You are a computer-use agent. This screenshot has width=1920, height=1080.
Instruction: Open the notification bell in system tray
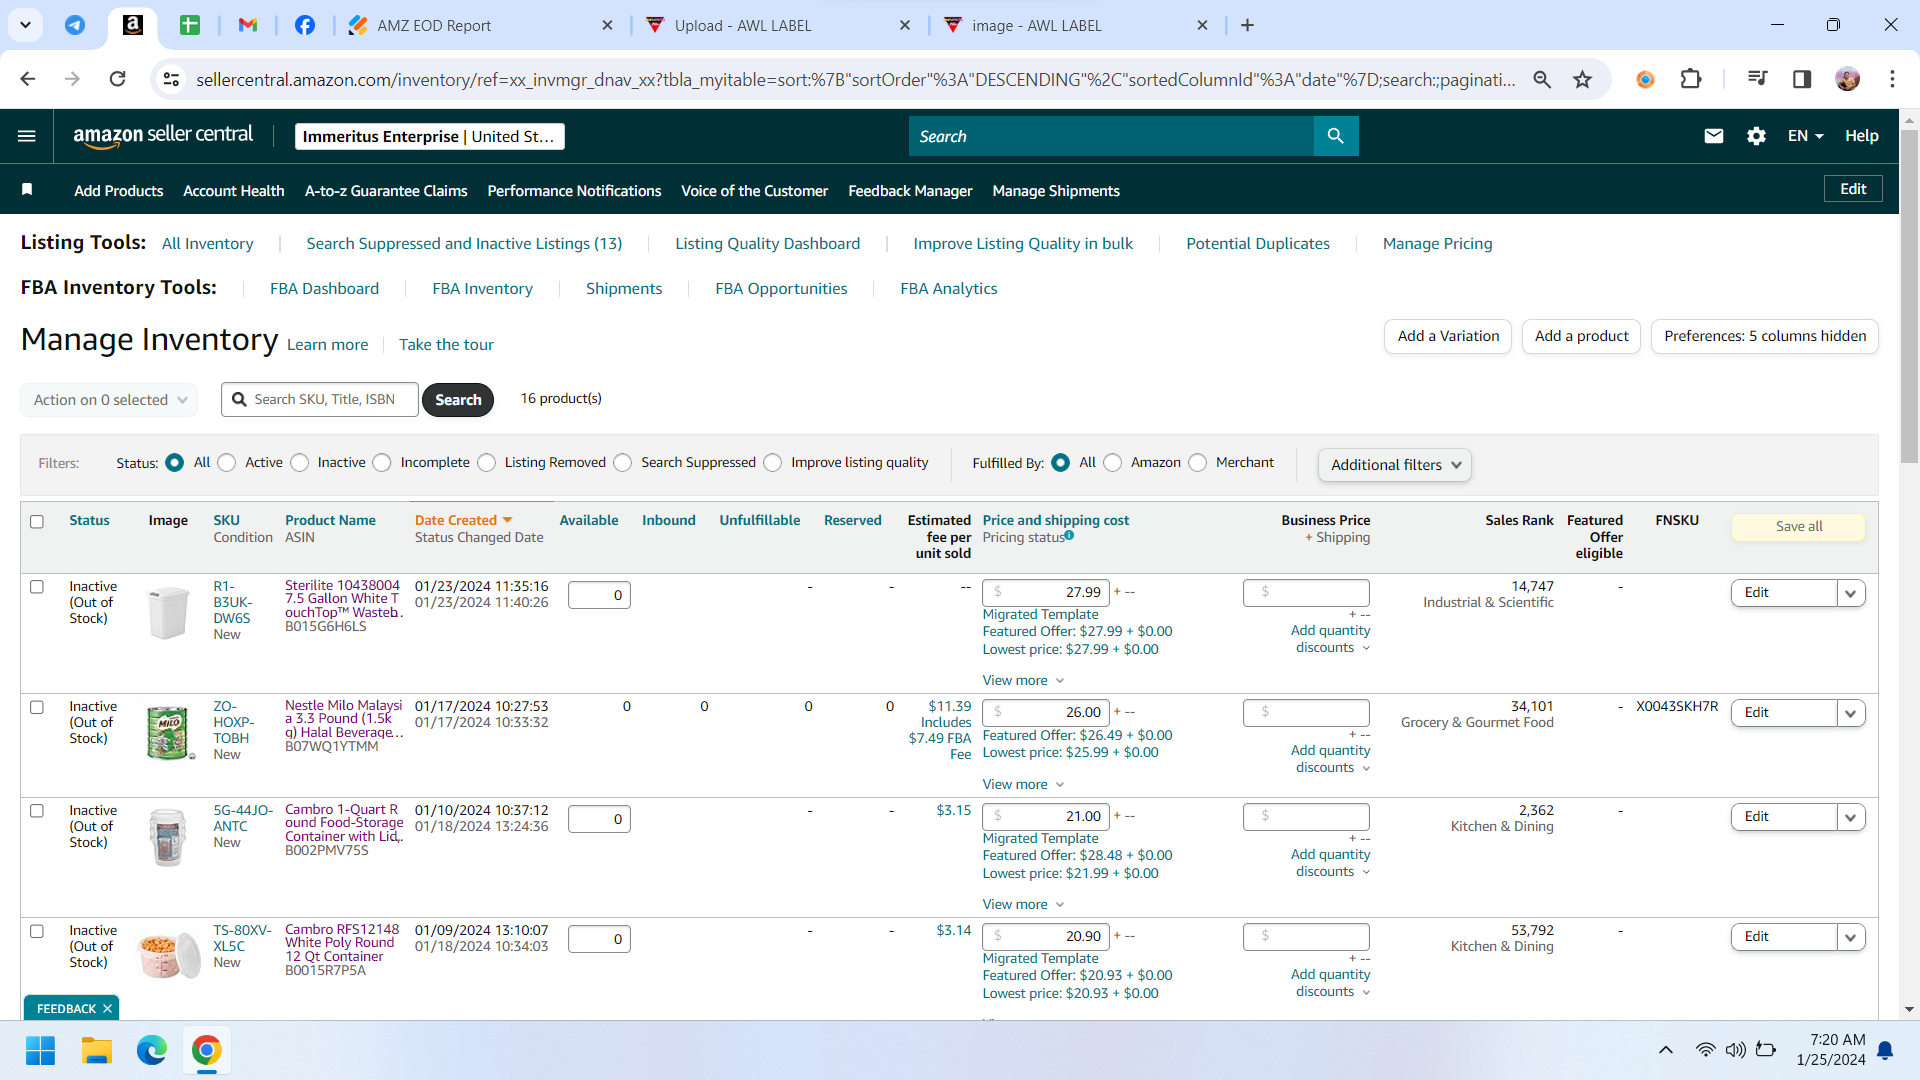tap(1885, 1050)
